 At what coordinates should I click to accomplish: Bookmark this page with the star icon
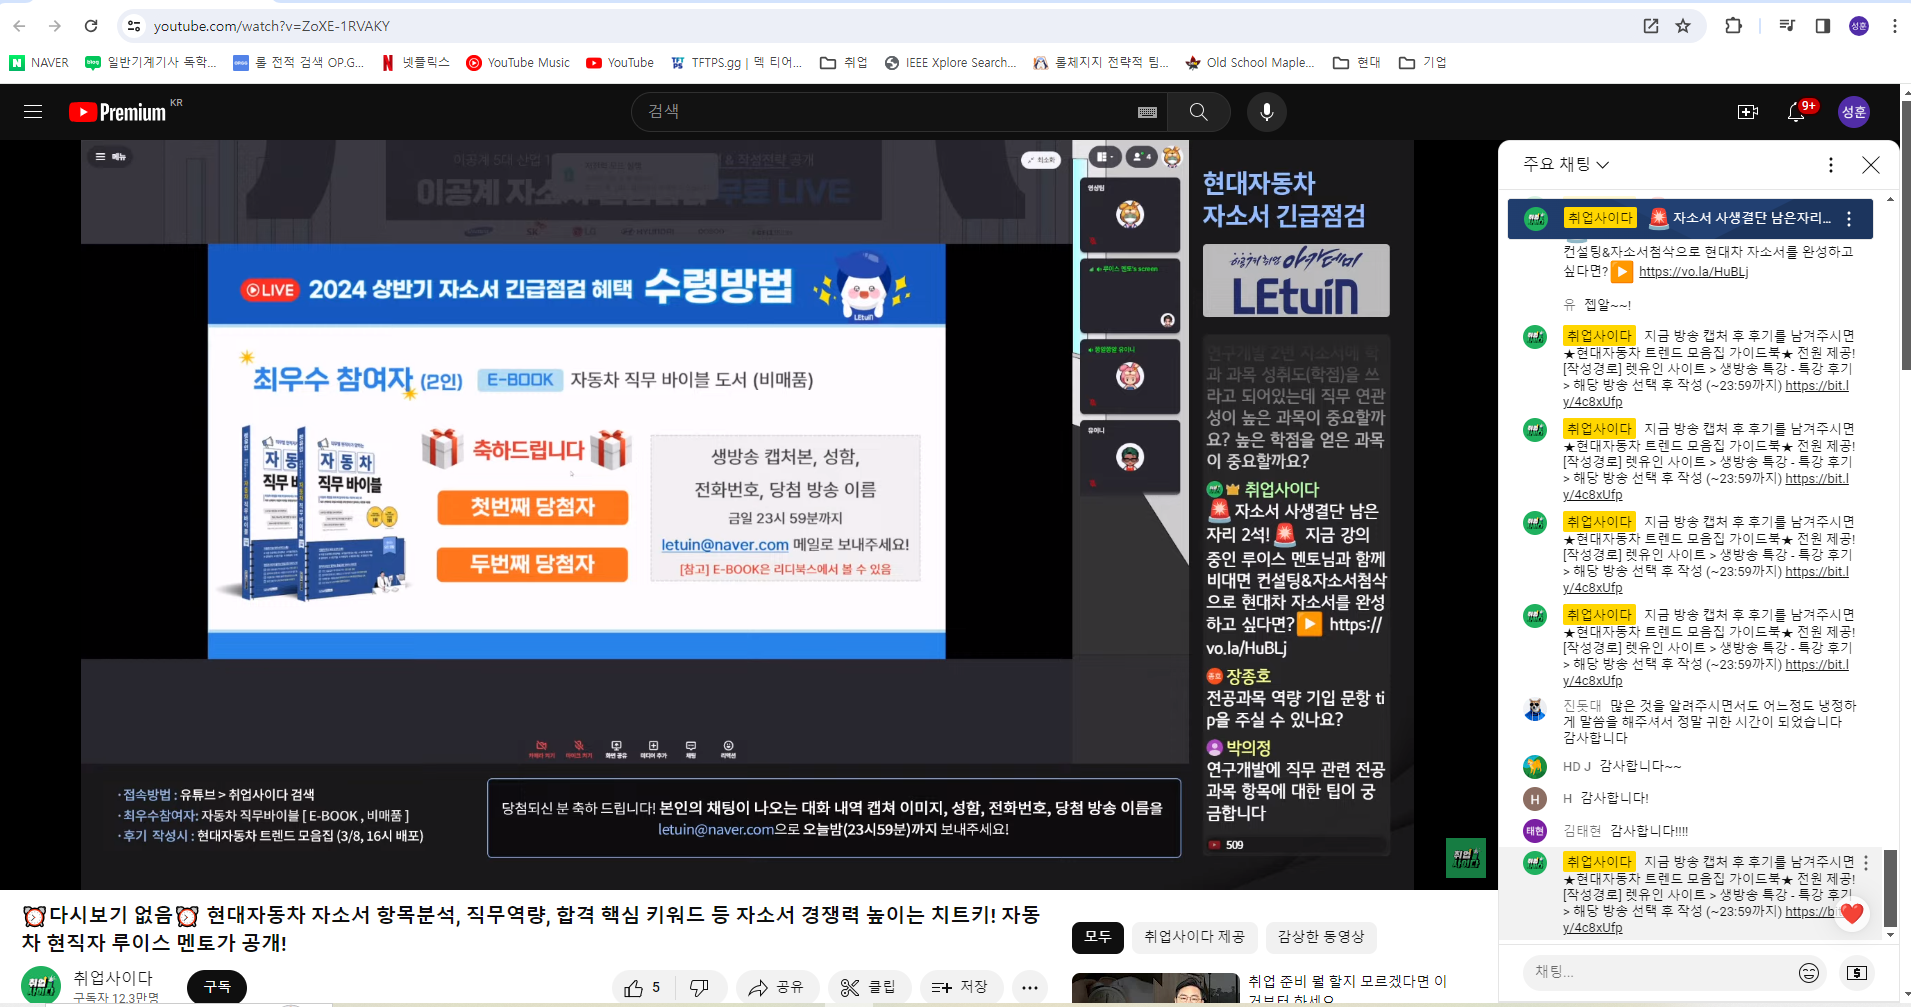(1683, 26)
